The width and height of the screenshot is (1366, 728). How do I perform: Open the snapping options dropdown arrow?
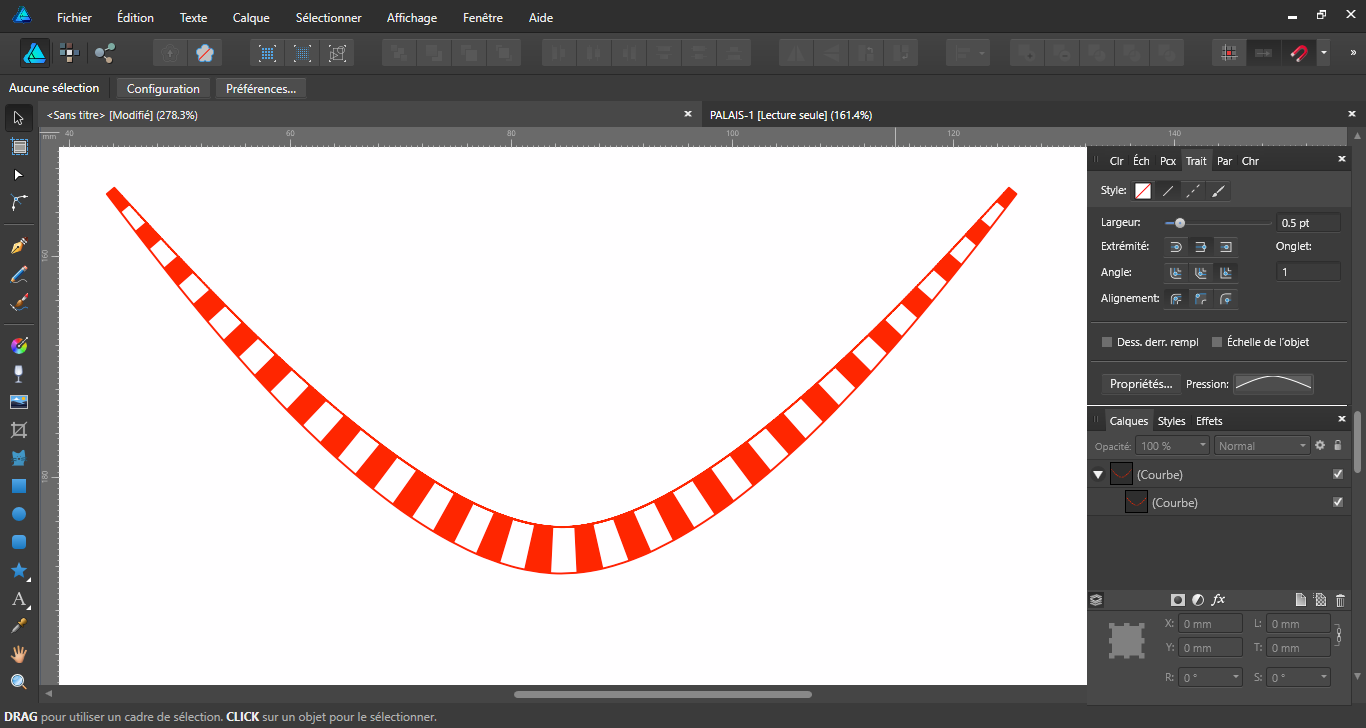click(x=1324, y=52)
